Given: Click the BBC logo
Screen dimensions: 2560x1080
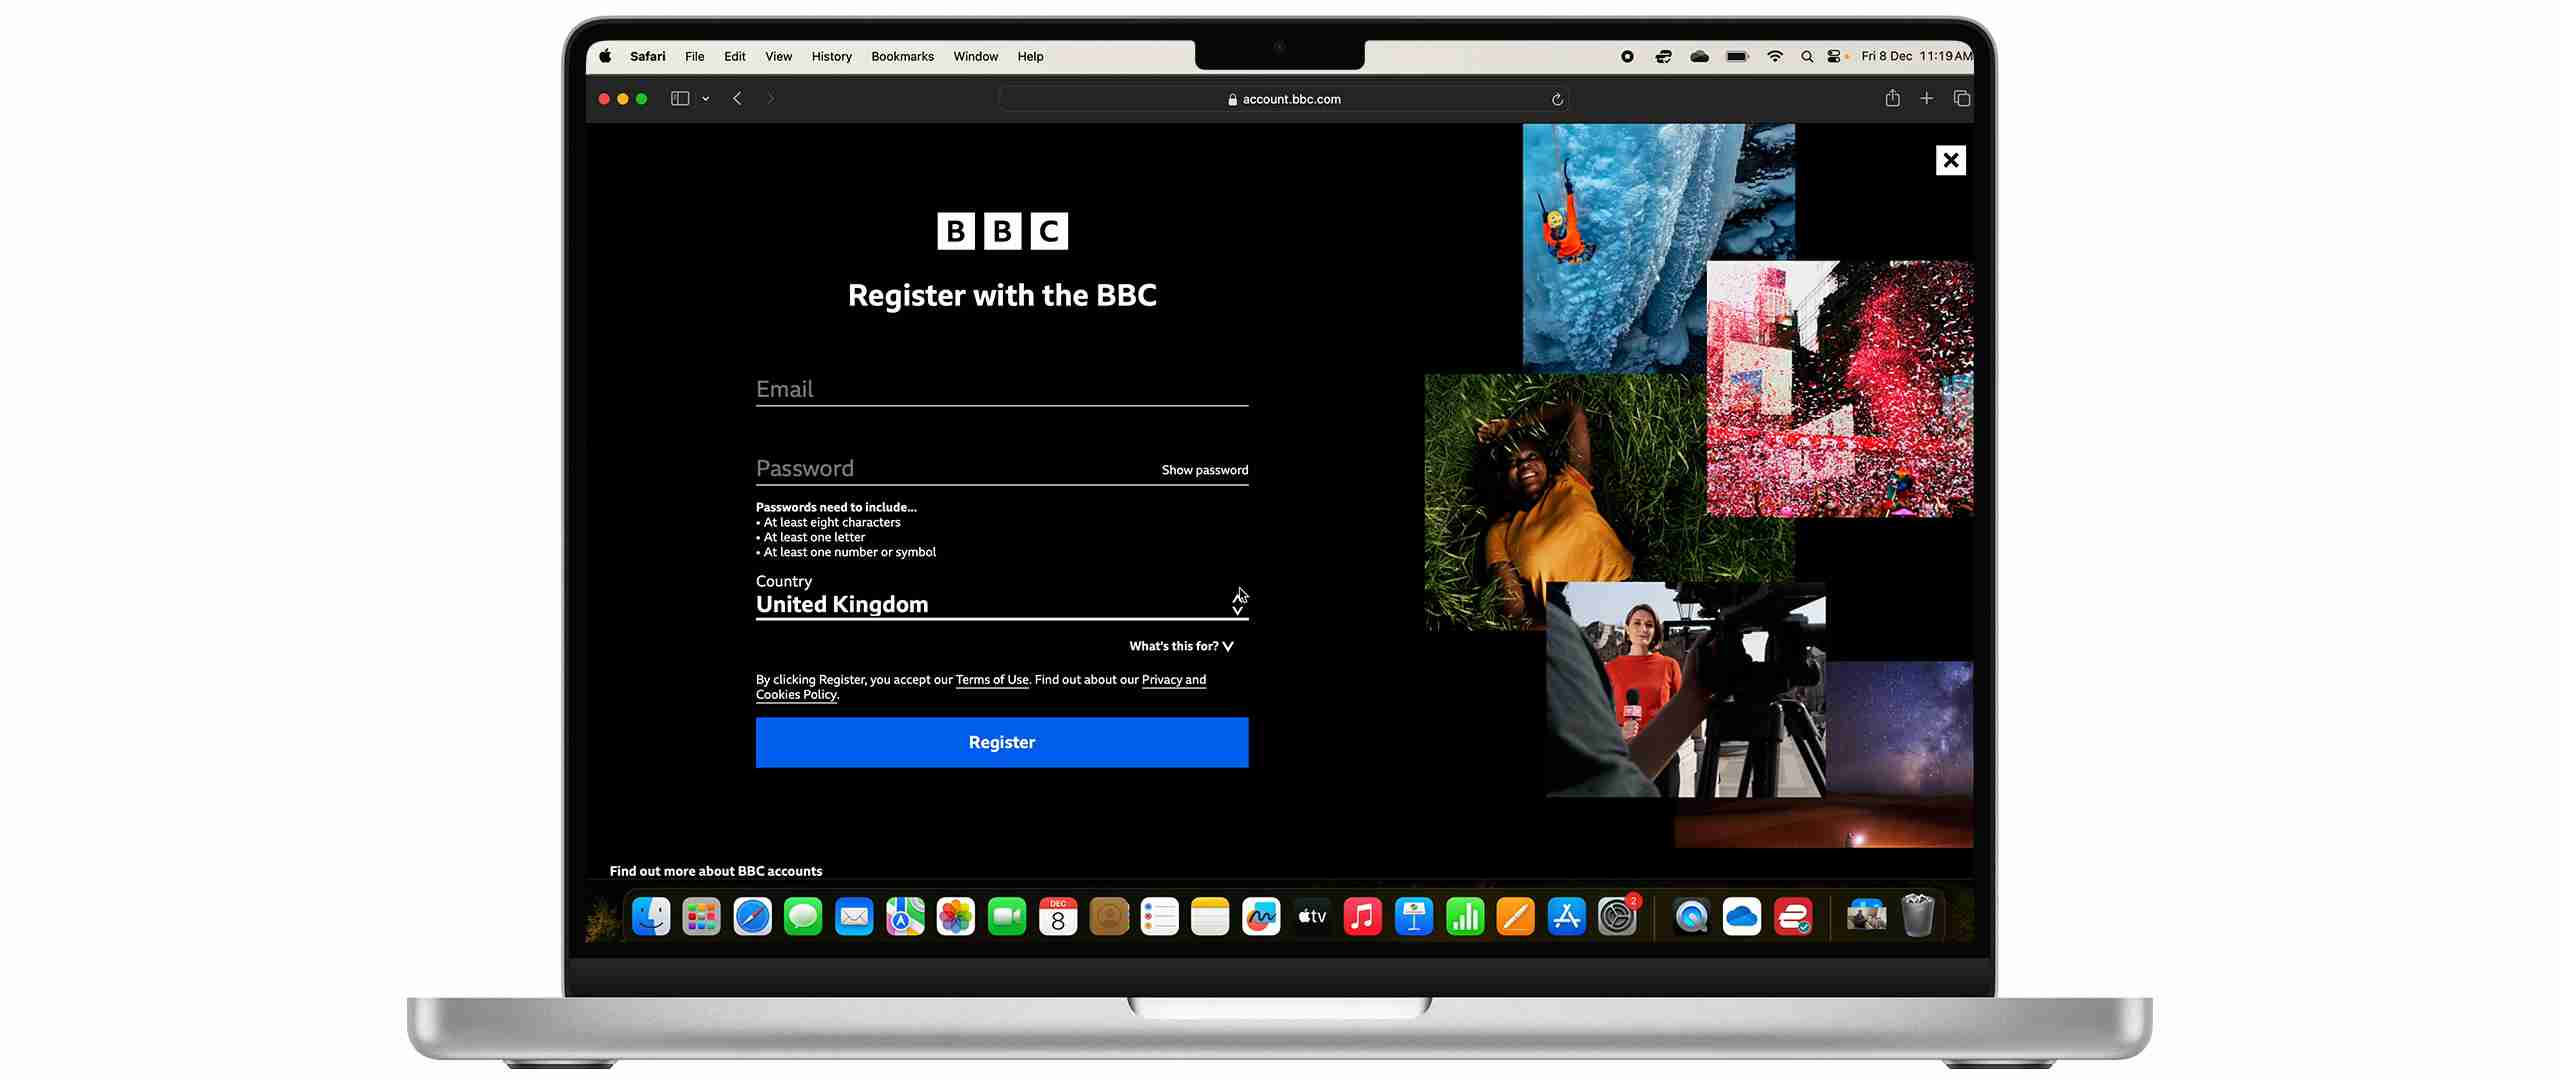Looking at the screenshot, I should pyautogui.click(x=1002, y=231).
